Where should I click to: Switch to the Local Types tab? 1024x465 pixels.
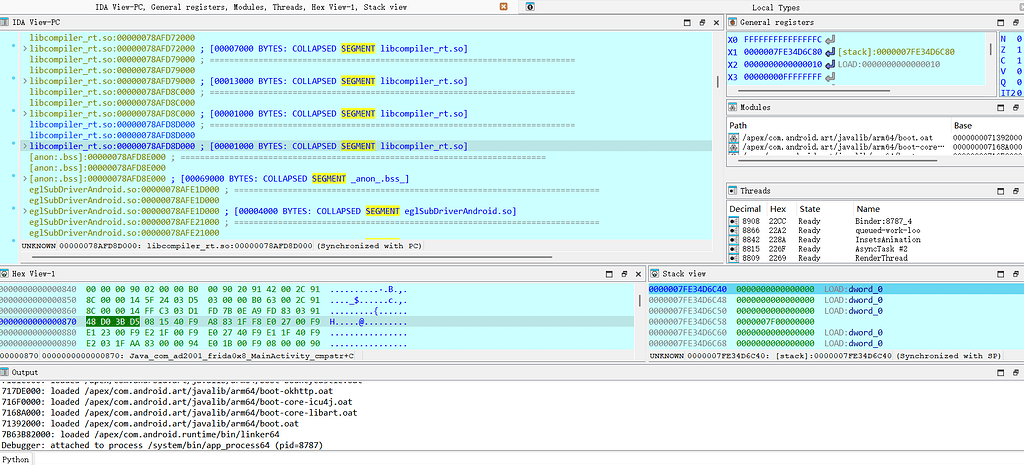[775, 7]
